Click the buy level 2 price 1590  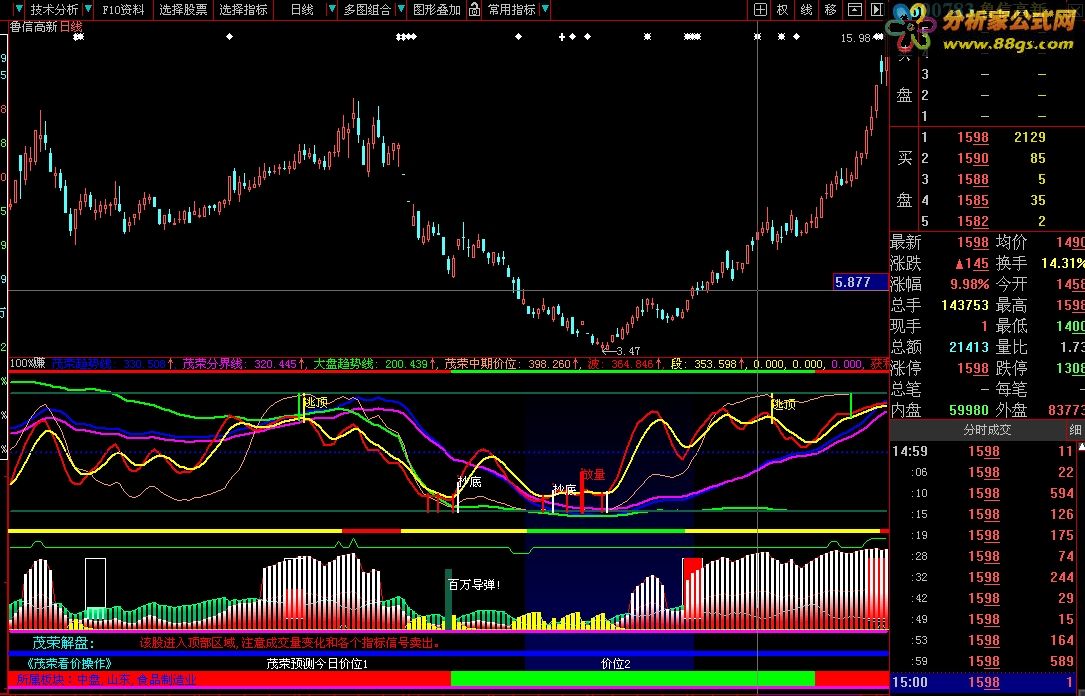pyautogui.click(x=973, y=158)
